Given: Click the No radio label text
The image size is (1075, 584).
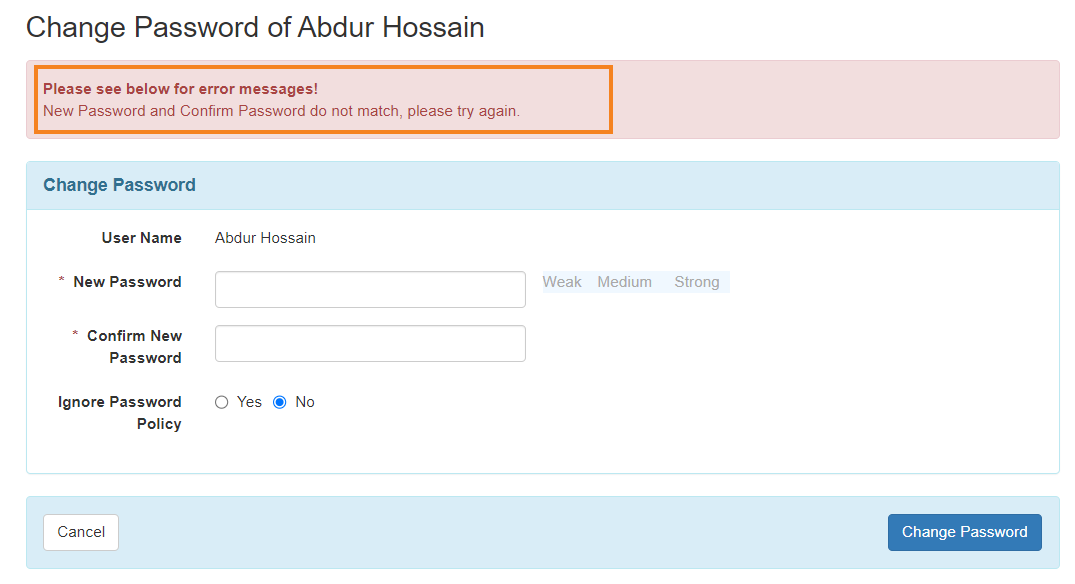Looking at the screenshot, I should pos(305,402).
